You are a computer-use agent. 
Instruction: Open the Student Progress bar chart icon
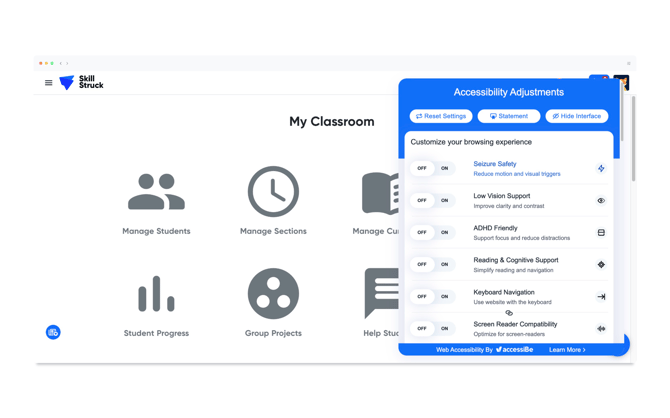coord(156,294)
